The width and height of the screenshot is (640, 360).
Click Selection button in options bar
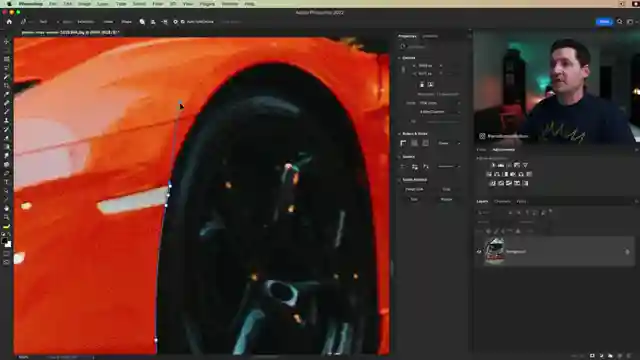(x=86, y=22)
